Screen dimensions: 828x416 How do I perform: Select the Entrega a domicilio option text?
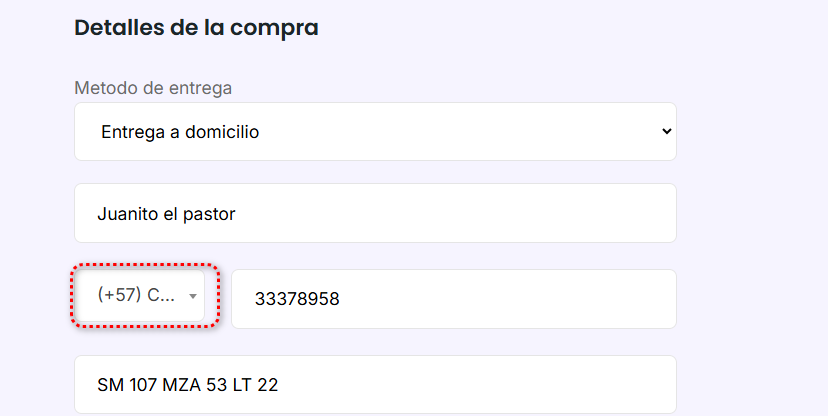(180, 131)
